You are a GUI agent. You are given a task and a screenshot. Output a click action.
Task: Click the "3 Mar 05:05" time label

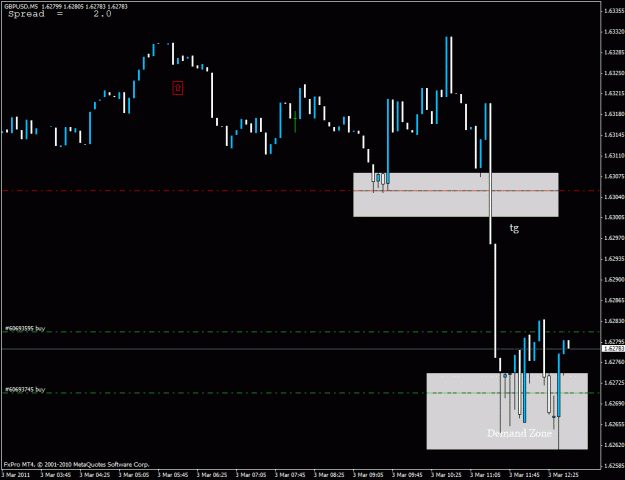(x=134, y=475)
